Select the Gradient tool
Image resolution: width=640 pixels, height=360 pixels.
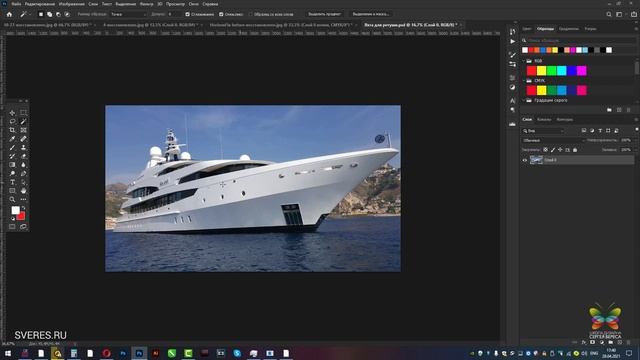point(12,165)
